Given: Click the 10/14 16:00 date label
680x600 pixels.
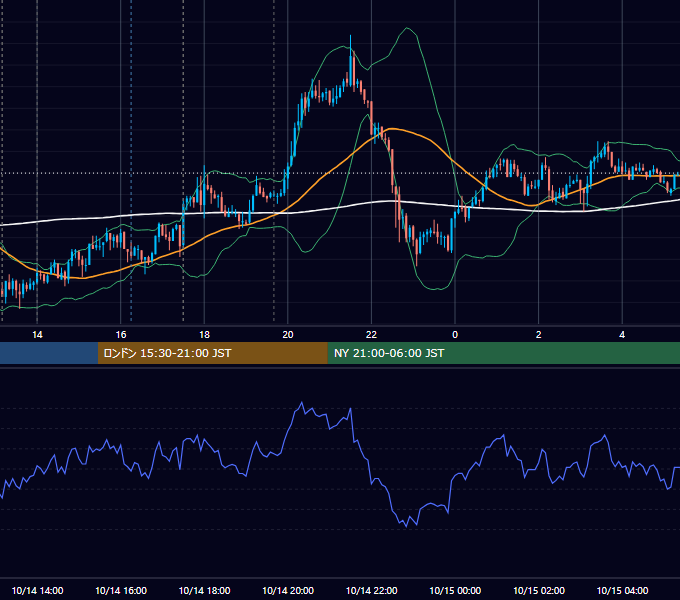Looking at the screenshot, I should pos(121,590).
